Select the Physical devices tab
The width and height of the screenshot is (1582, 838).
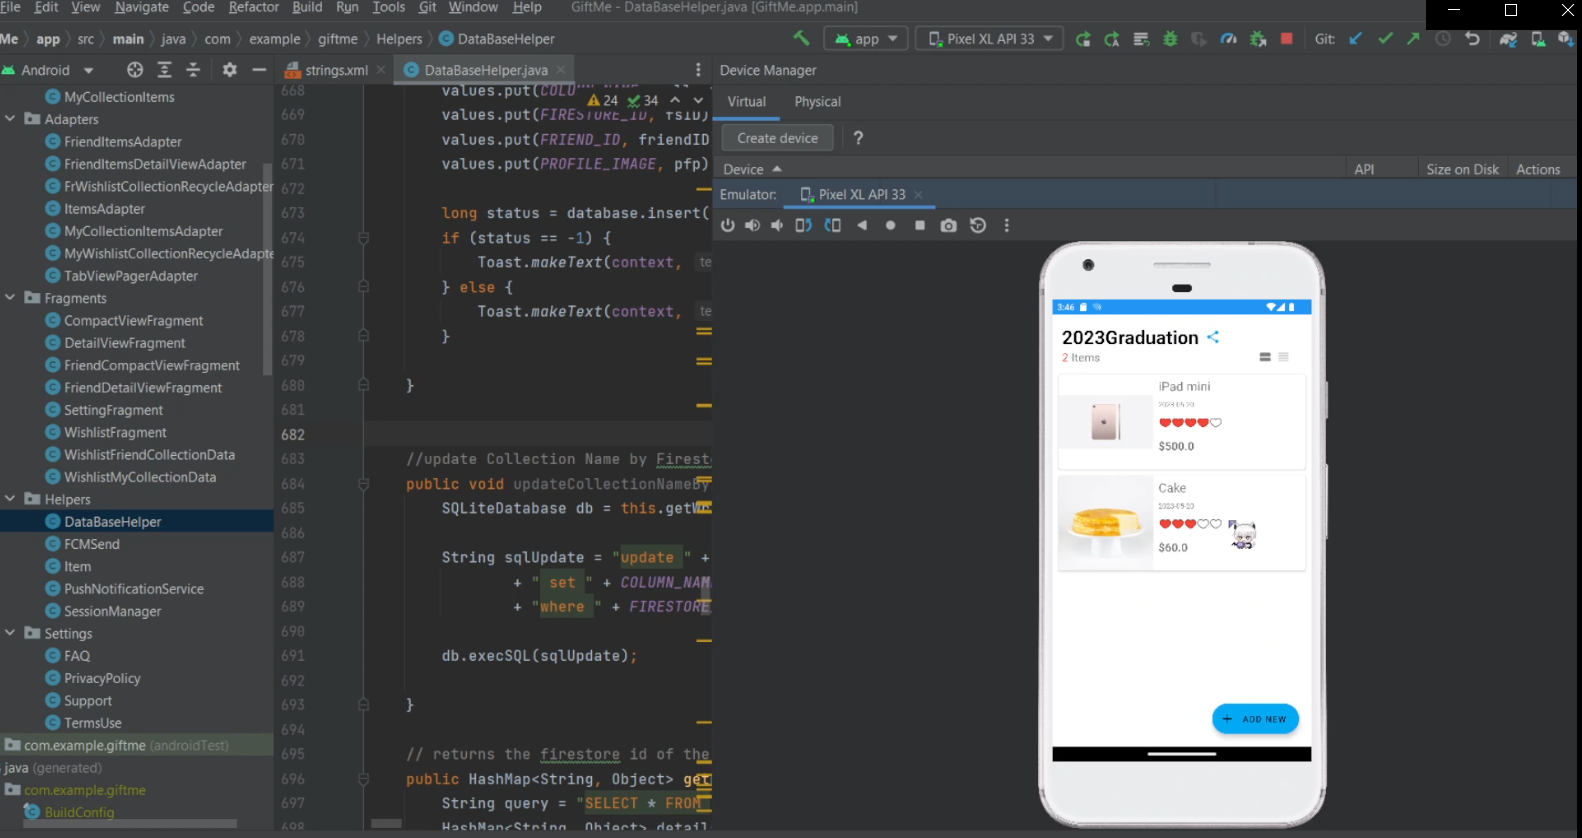(x=818, y=102)
